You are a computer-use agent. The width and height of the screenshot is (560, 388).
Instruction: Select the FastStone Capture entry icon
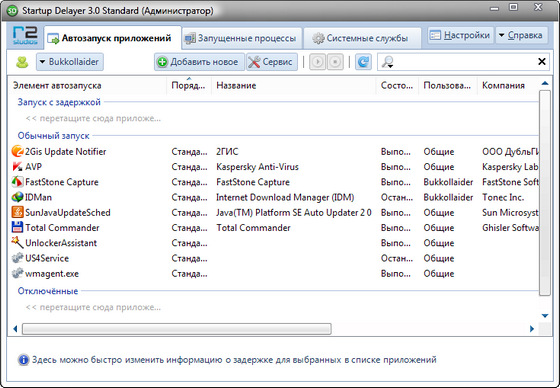17,182
